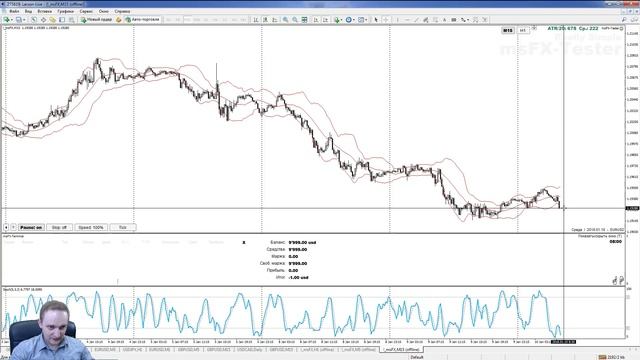Select the text label tool
The height and width of the screenshot is (360, 640).
[x=453, y=20]
